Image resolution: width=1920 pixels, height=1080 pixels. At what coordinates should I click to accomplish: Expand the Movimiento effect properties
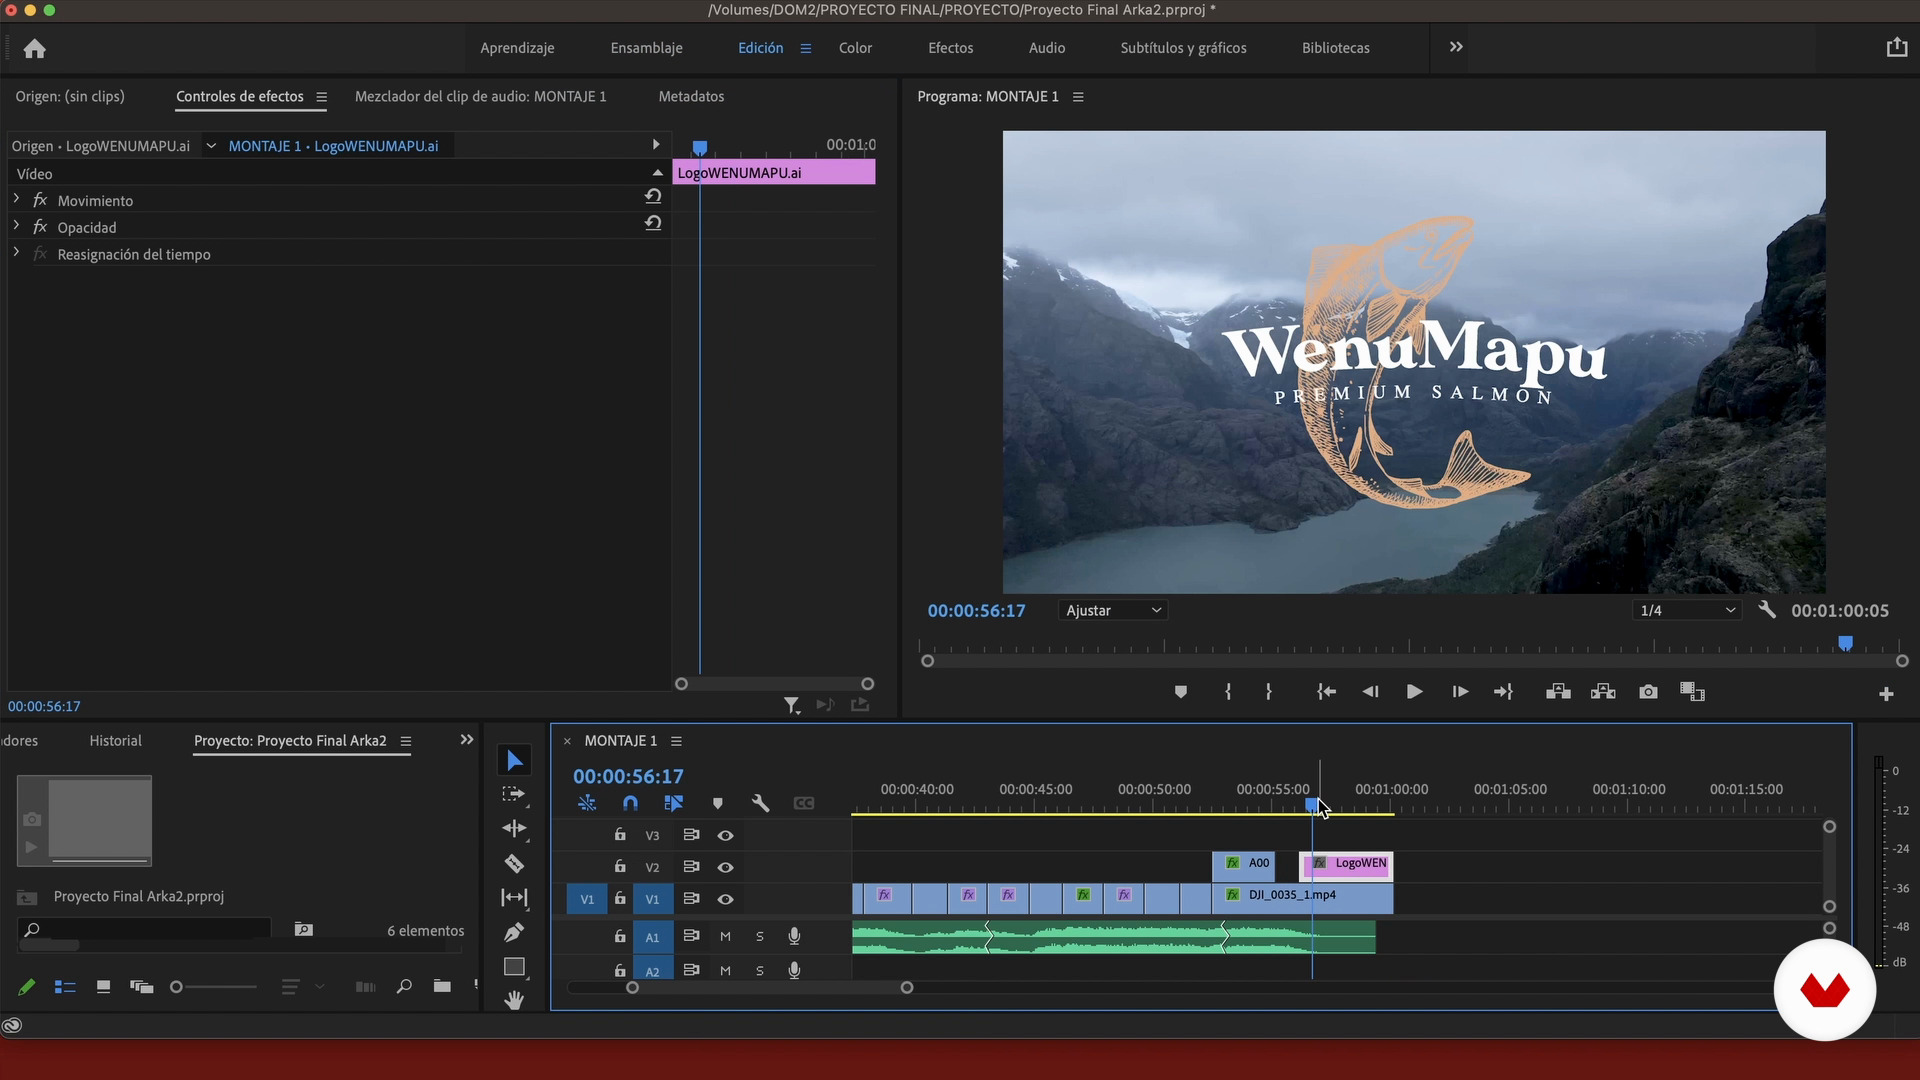pyautogui.click(x=16, y=200)
